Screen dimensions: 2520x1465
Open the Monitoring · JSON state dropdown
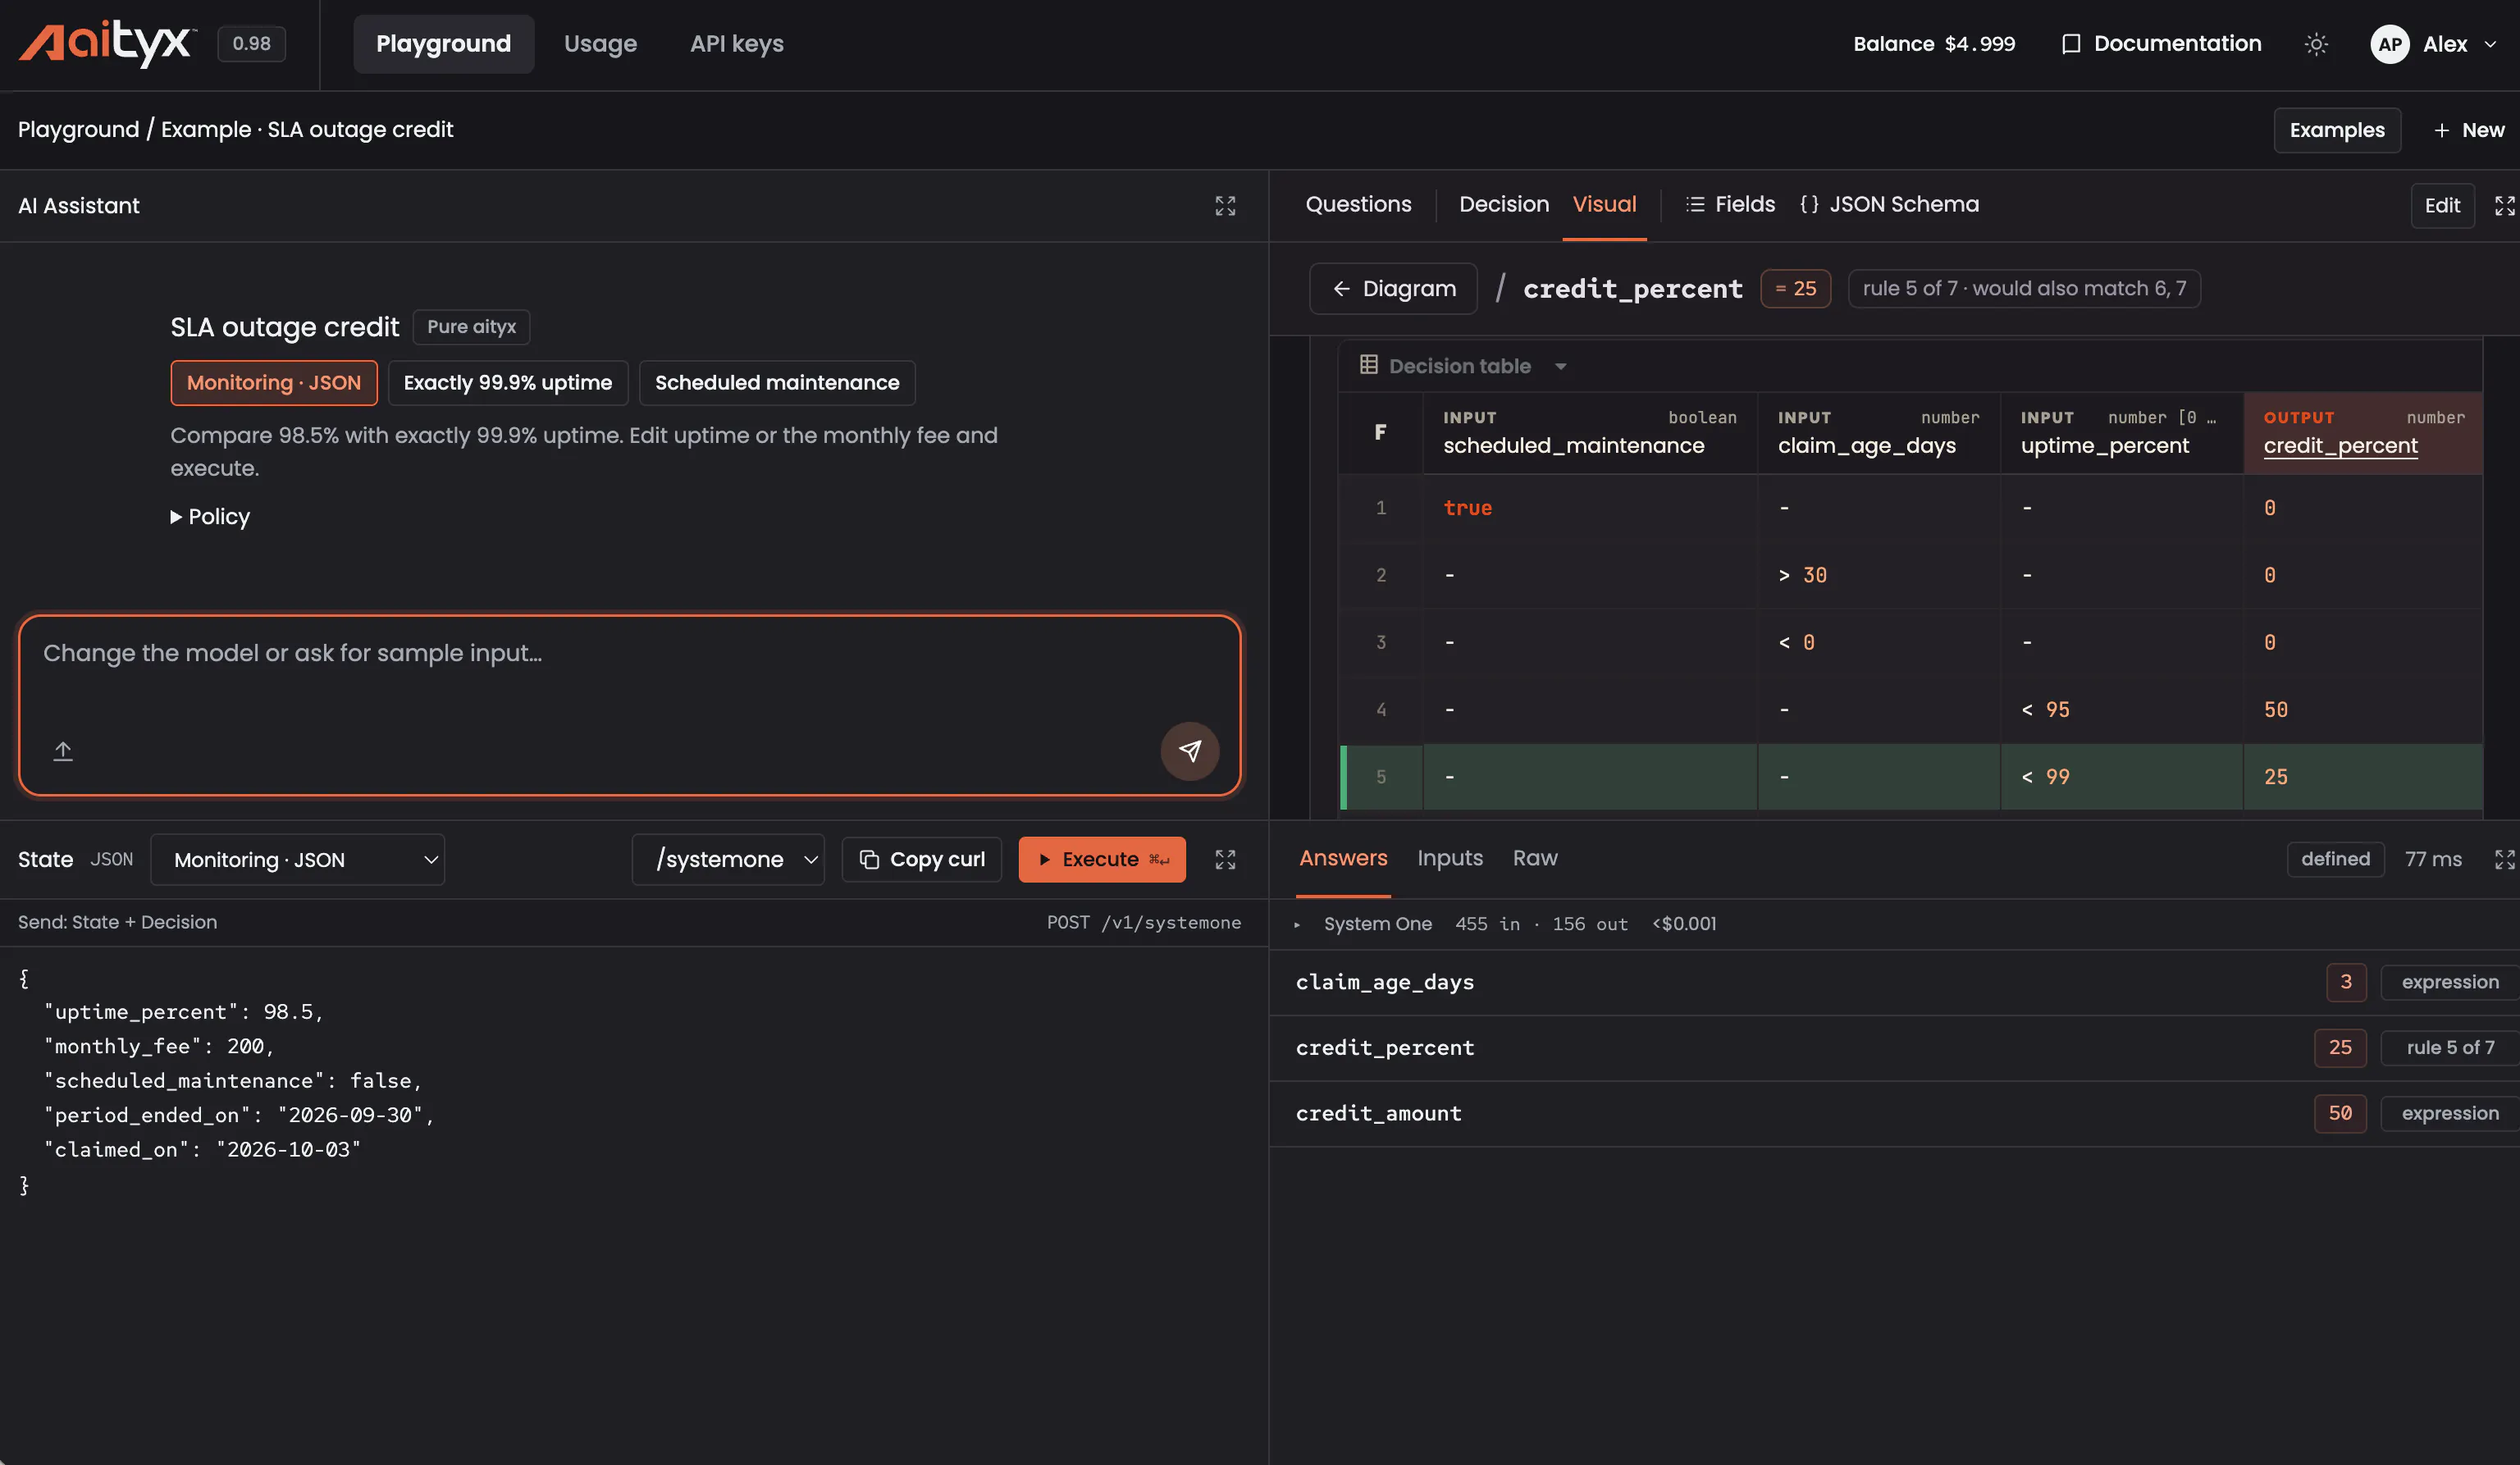click(x=297, y=860)
